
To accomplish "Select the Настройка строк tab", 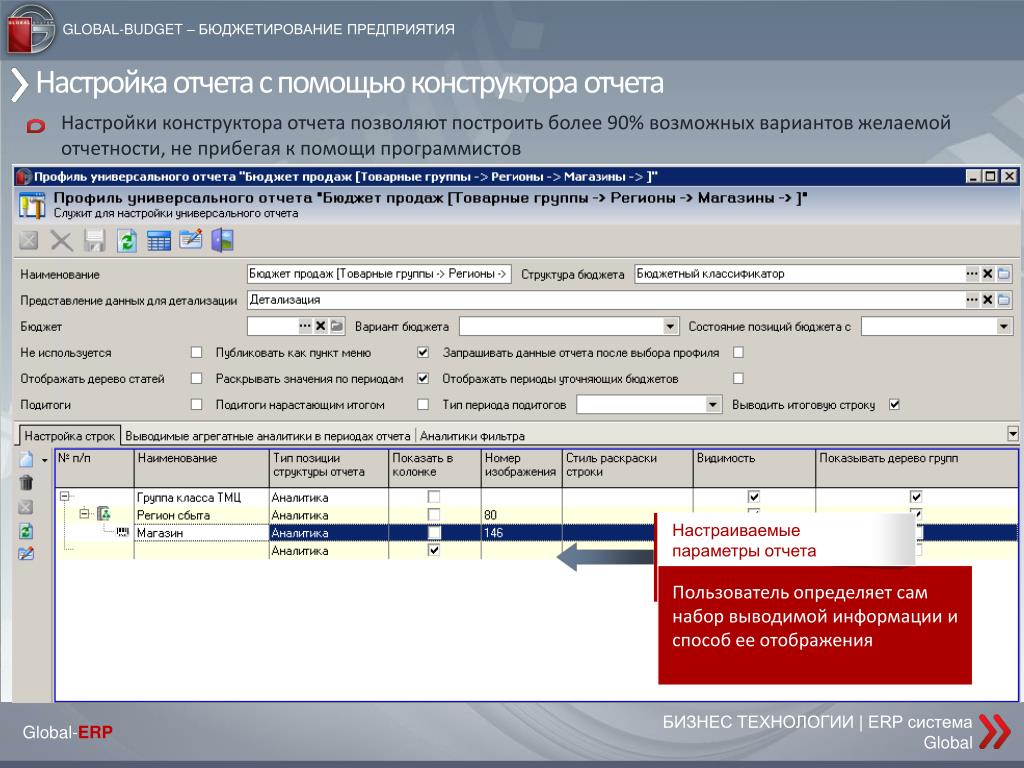I will pyautogui.click(x=69, y=436).
